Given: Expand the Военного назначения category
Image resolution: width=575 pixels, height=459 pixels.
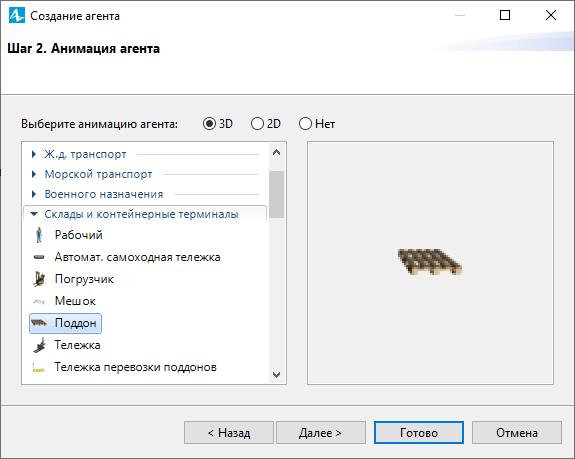Looking at the screenshot, I should (x=34, y=194).
